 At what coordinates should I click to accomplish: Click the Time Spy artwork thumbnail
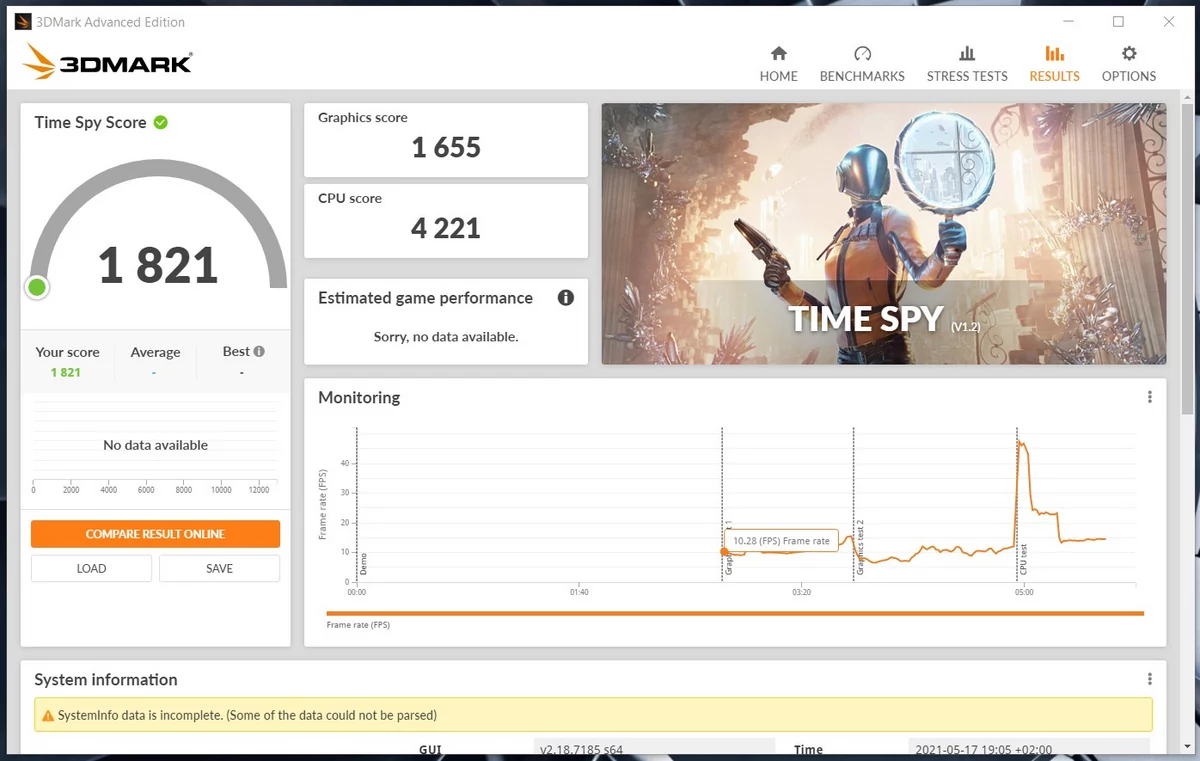point(883,234)
